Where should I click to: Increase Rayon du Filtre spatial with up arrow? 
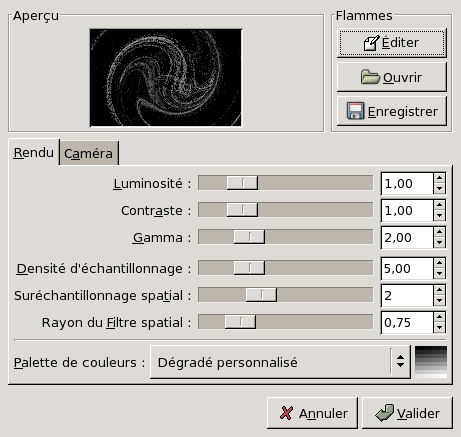439,317
